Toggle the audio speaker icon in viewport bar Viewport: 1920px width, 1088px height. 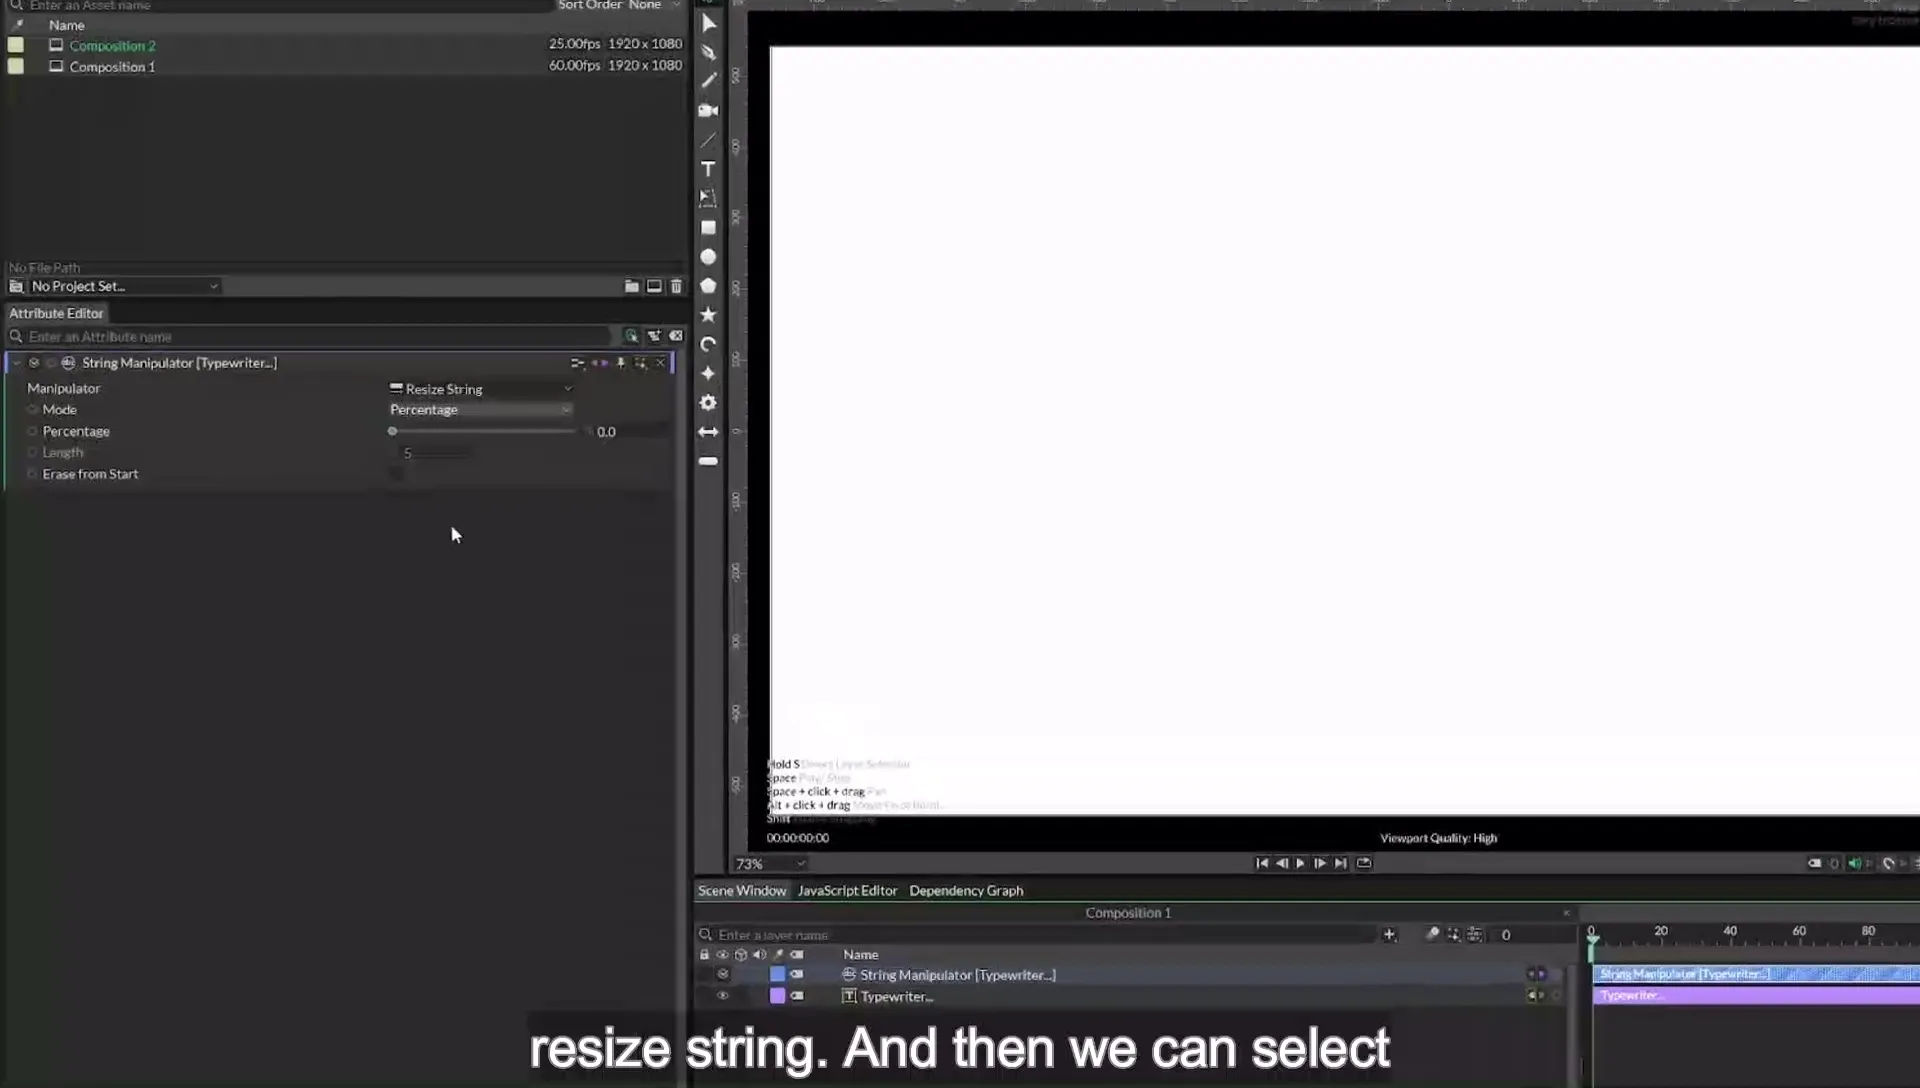(x=1854, y=863)
